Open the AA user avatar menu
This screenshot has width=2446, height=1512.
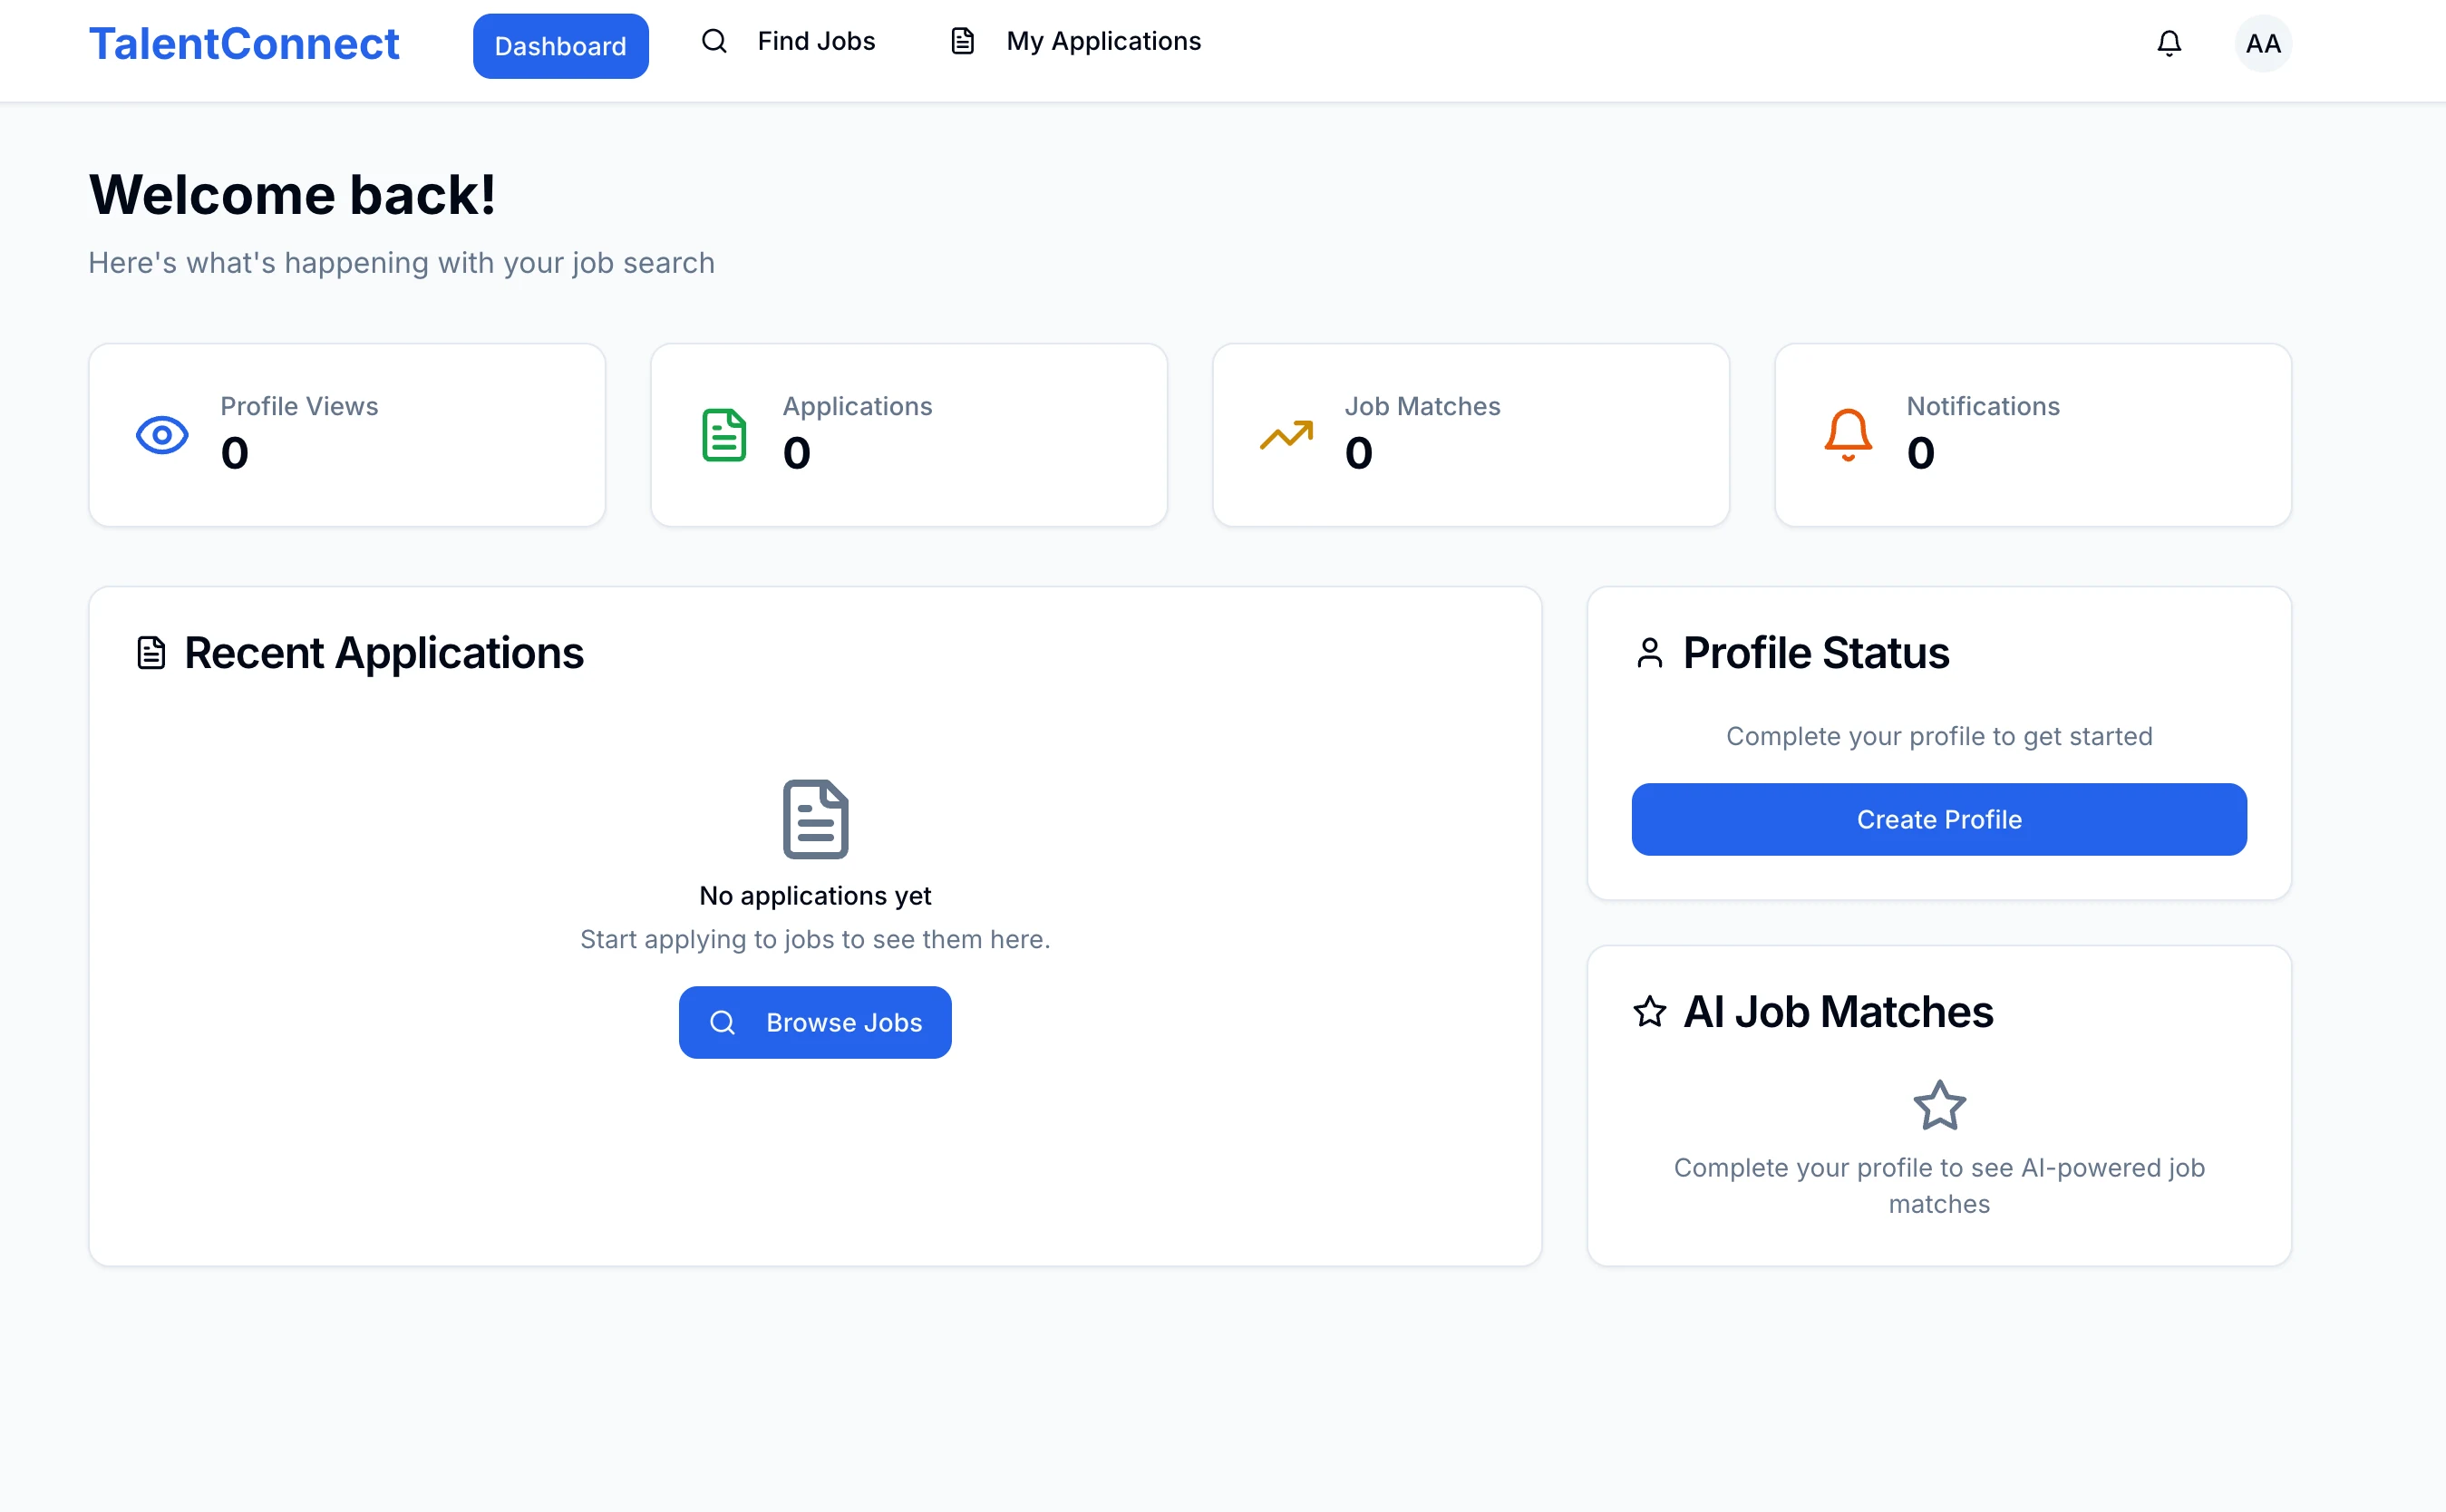(x=2262, y=43)
